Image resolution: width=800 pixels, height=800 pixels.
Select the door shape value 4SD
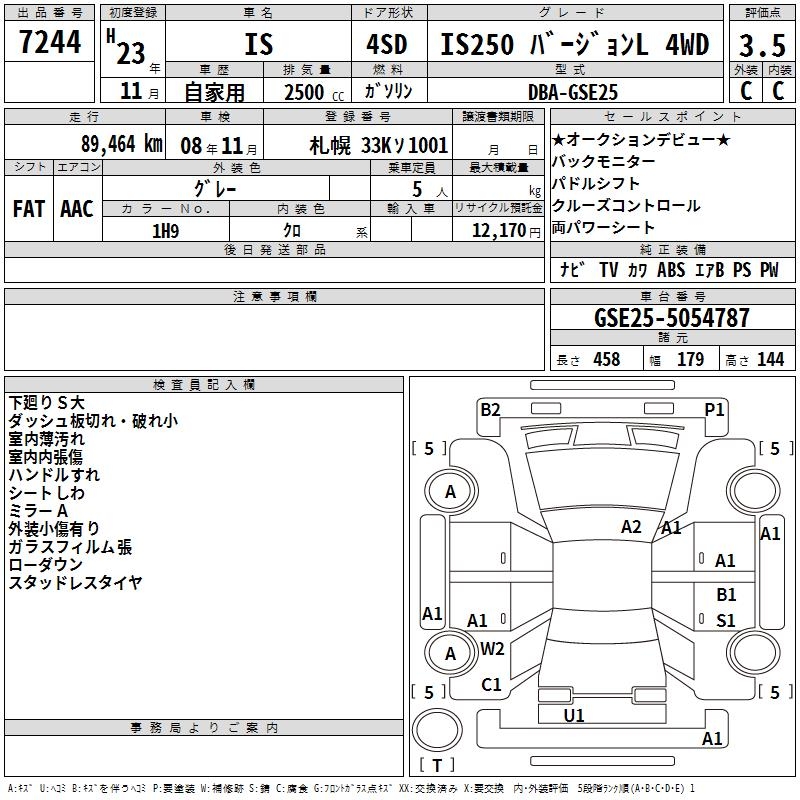click(x=387, y=44)
